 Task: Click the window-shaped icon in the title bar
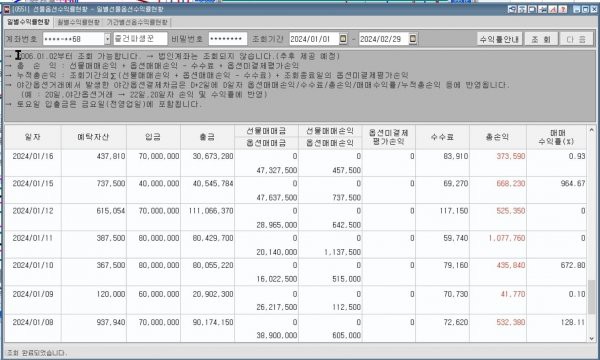point(532,9)
